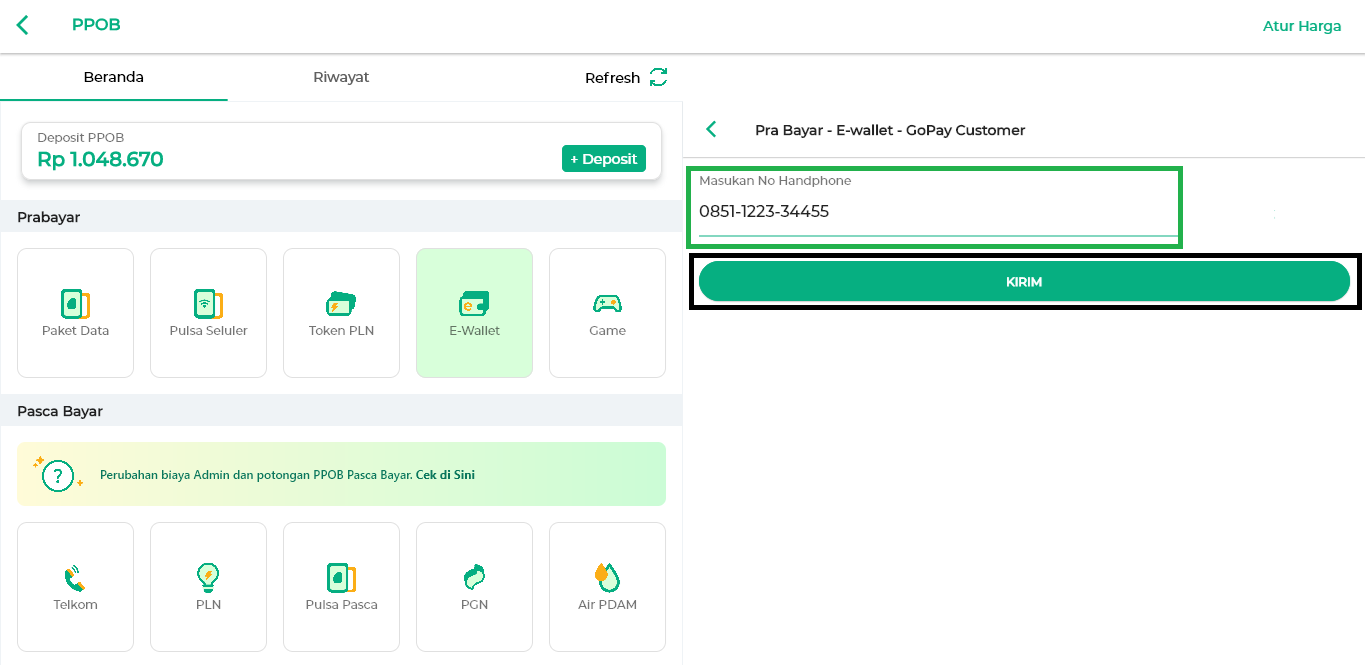Click the Deposit PPOB label
Viewport: 1365px width, 665px height.
(80, 138)
